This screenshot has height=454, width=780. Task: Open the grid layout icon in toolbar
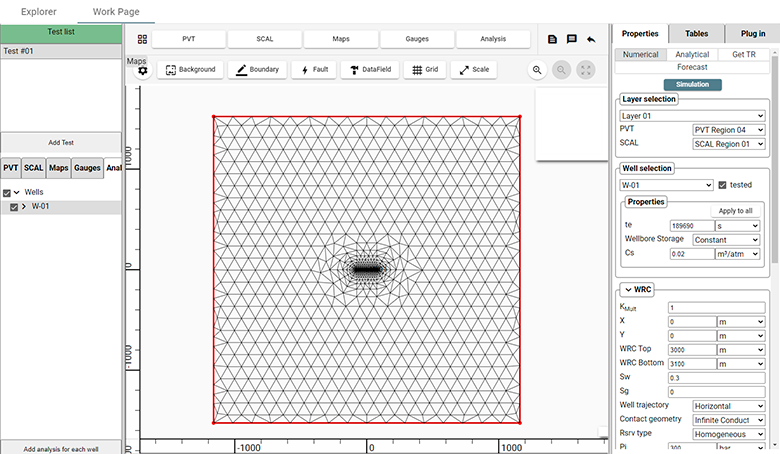click(142, 39)
